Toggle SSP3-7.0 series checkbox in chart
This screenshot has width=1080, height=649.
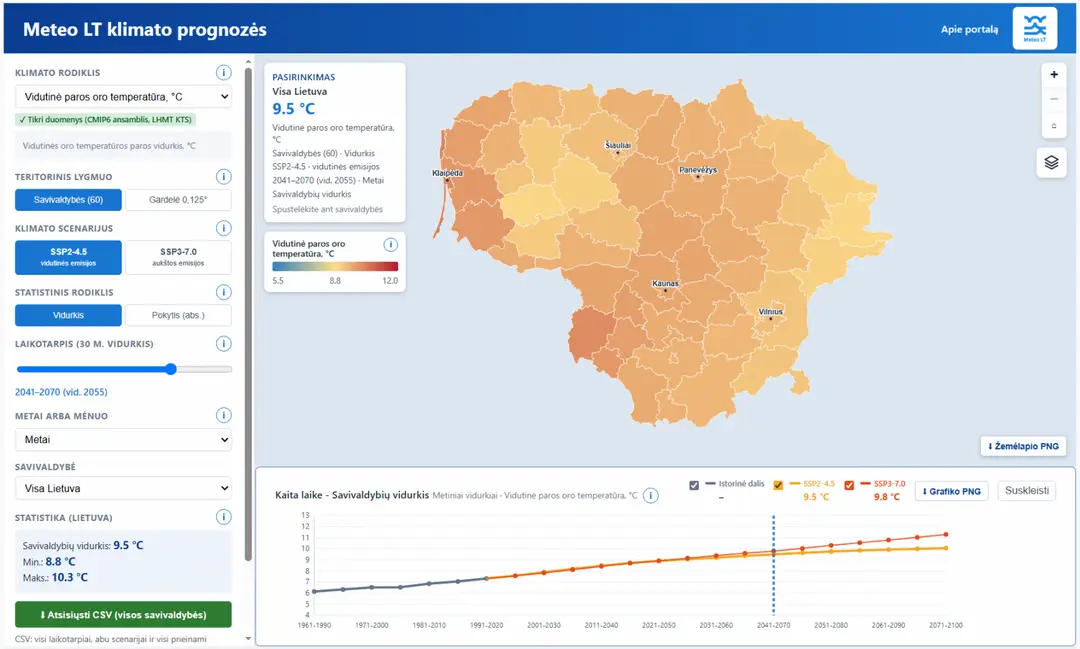click(x=849, y=485)
